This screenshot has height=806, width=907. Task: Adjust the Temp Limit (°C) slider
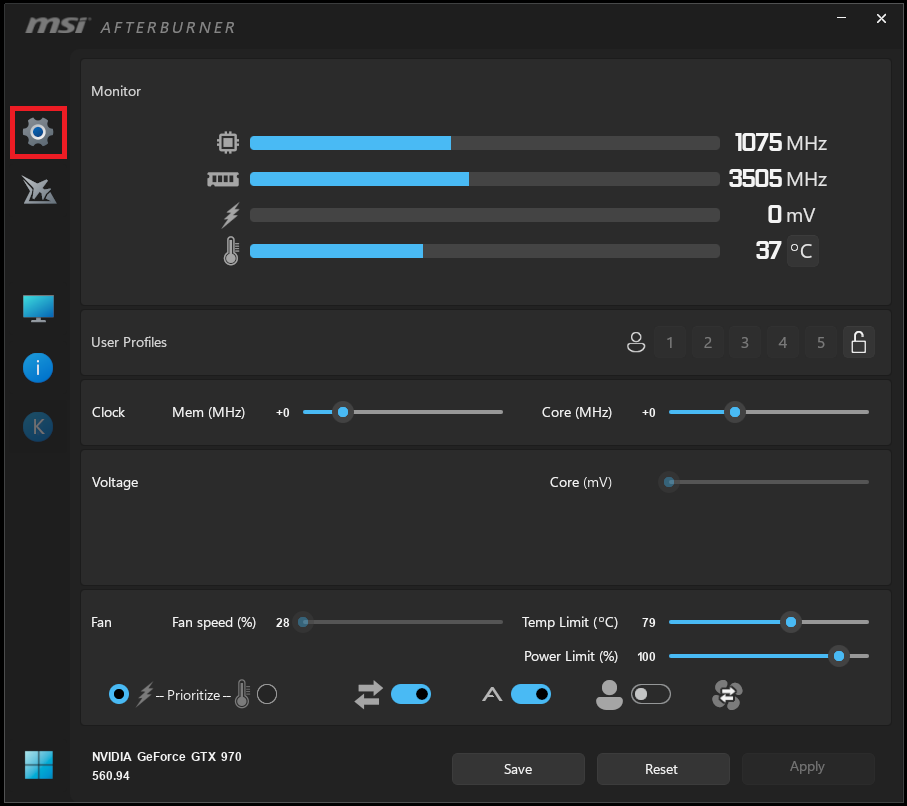[x=769, y=622]
